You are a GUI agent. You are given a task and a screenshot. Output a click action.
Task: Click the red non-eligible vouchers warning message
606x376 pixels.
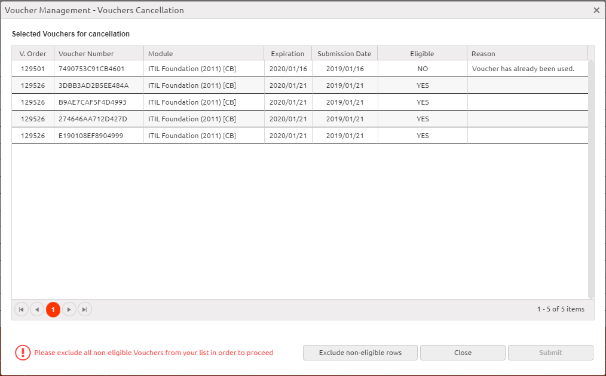coord(154,352)
